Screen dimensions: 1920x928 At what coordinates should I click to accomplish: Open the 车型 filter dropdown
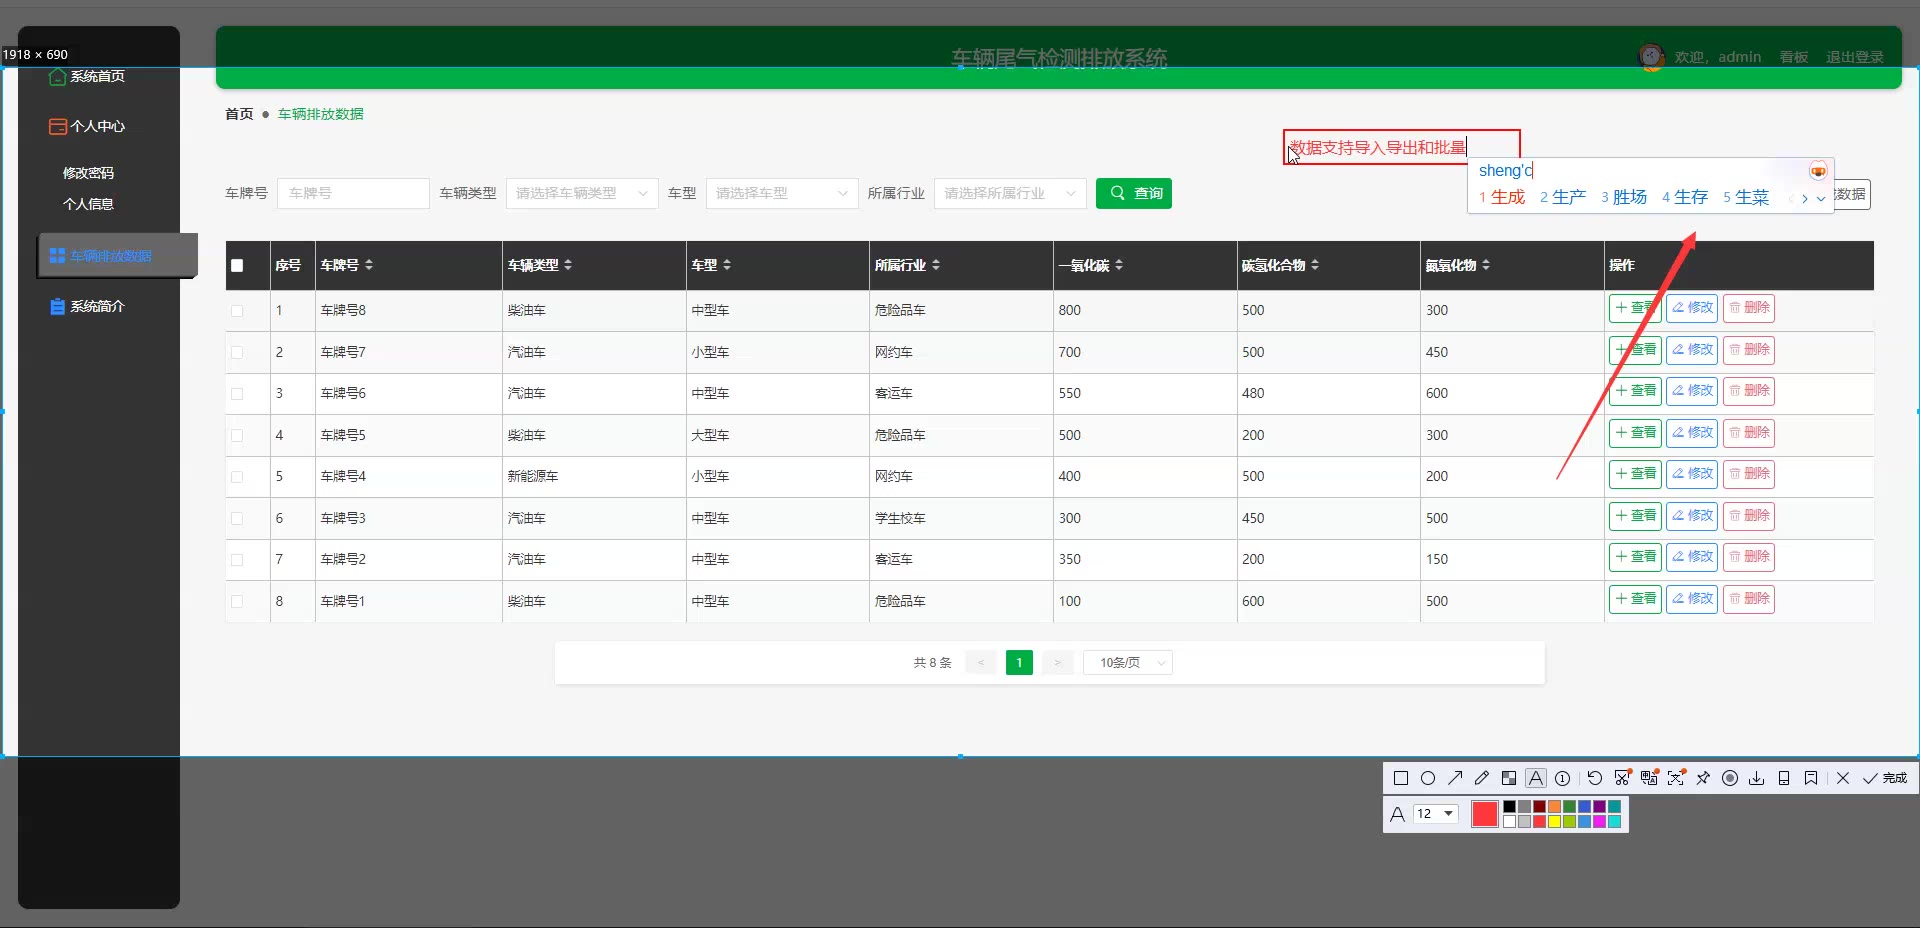pos(782,193)
